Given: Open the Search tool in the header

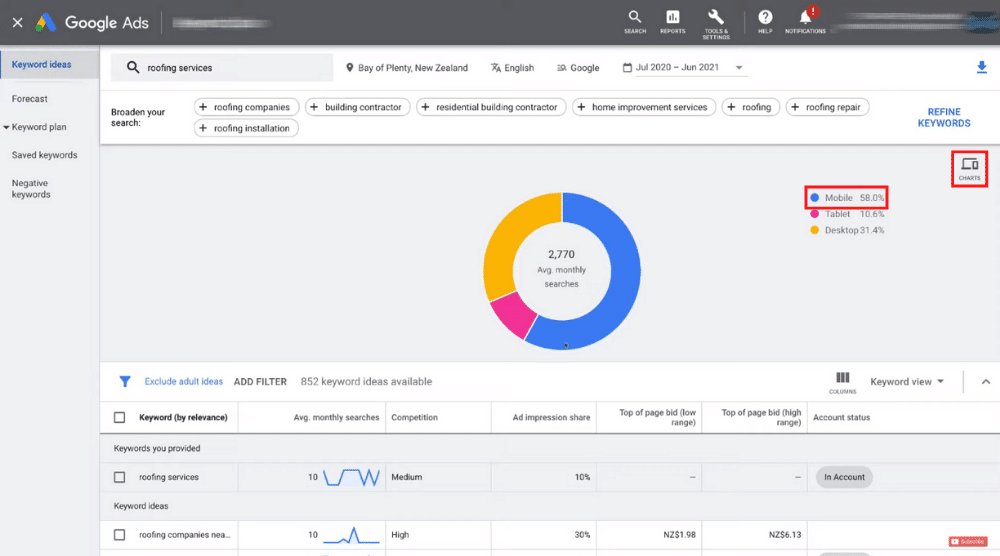Looking at the screenshot, I should [x=635, y=22].
